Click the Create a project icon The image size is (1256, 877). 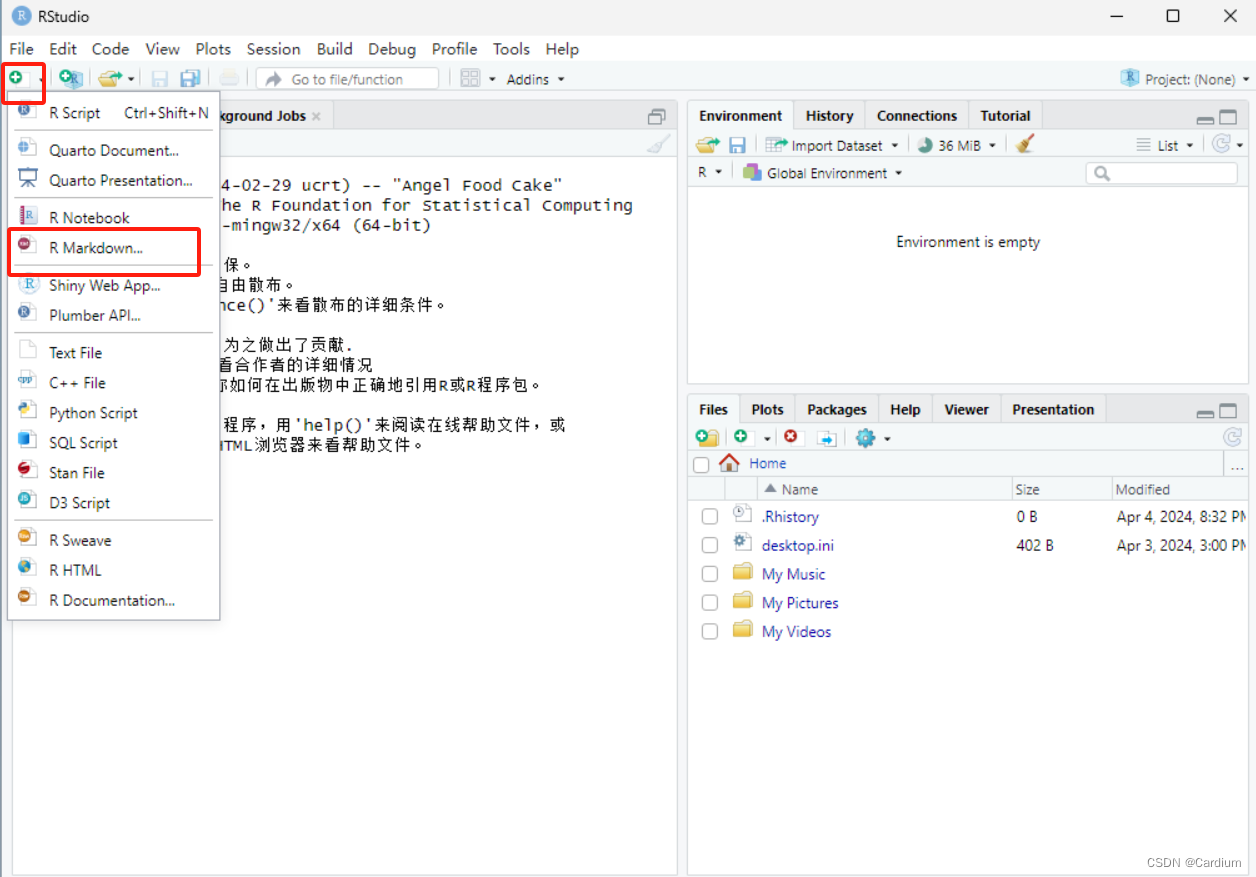pos(70,78)
